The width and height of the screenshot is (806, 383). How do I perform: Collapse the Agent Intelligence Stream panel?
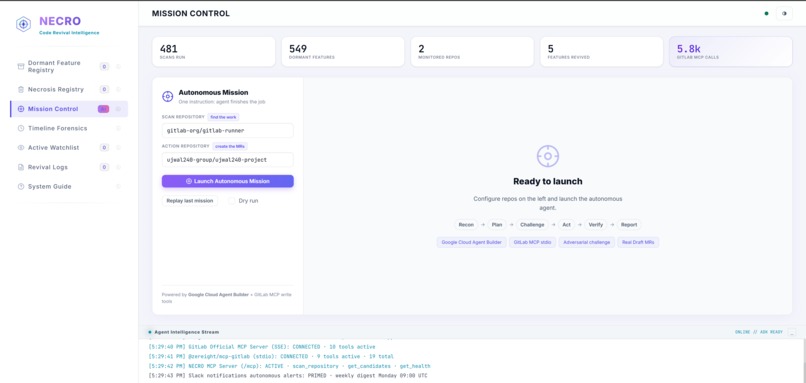point(792,333)
